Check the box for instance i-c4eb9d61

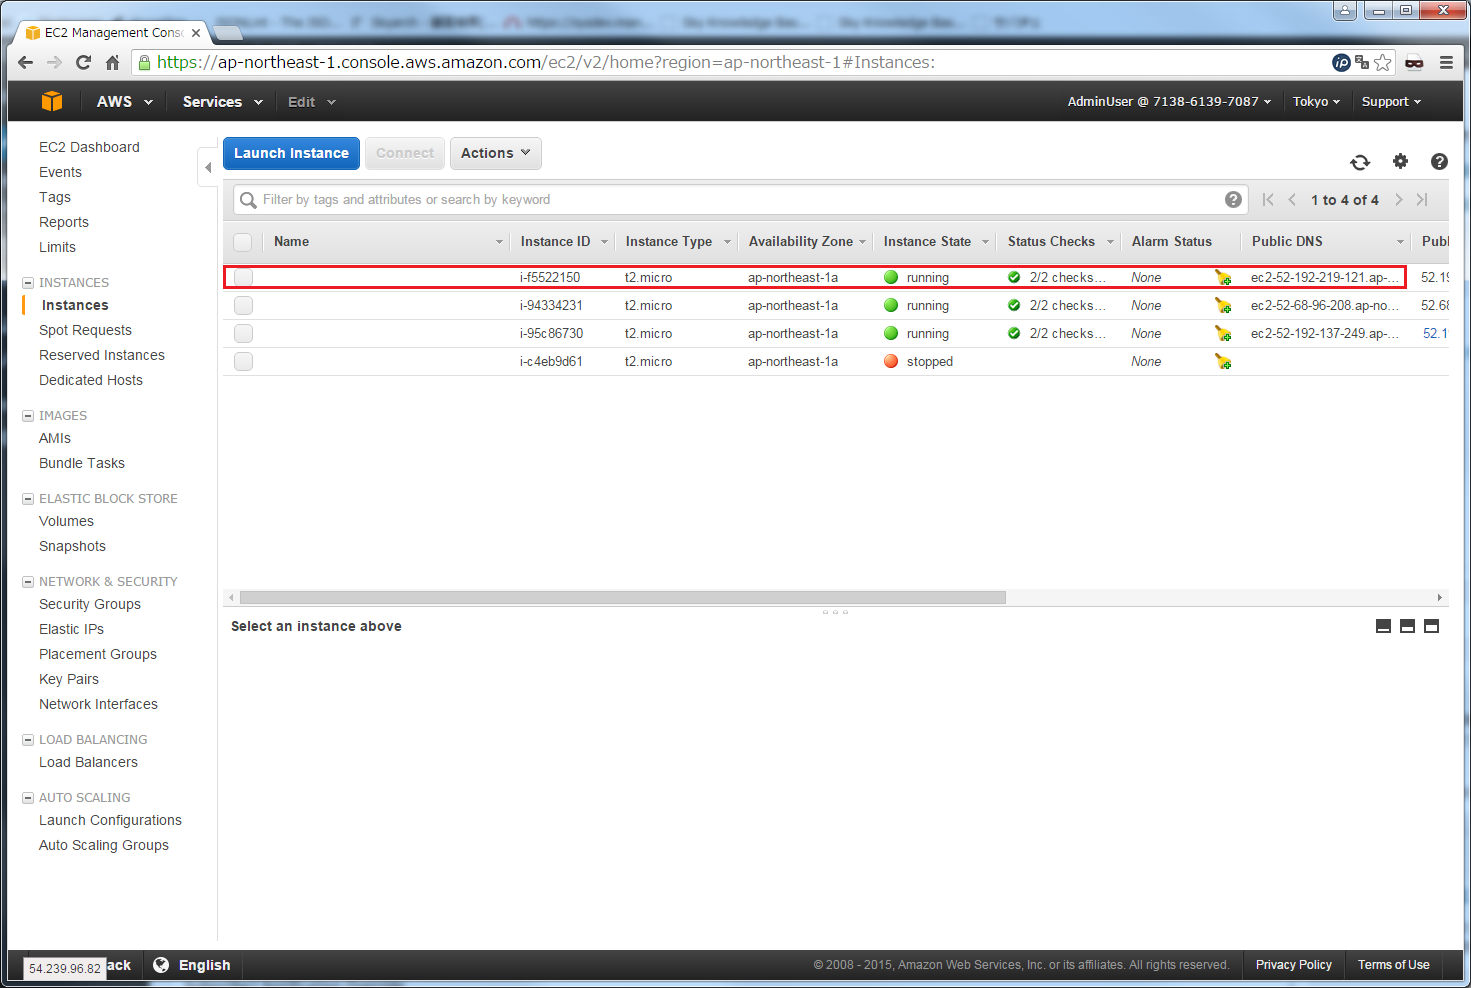click(x=243, y=362)
